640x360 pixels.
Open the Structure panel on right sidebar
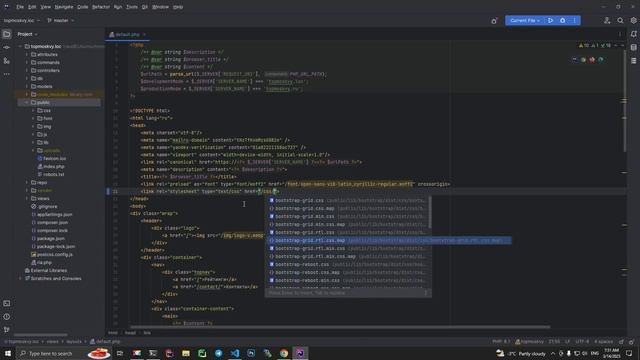click(633, 61)
